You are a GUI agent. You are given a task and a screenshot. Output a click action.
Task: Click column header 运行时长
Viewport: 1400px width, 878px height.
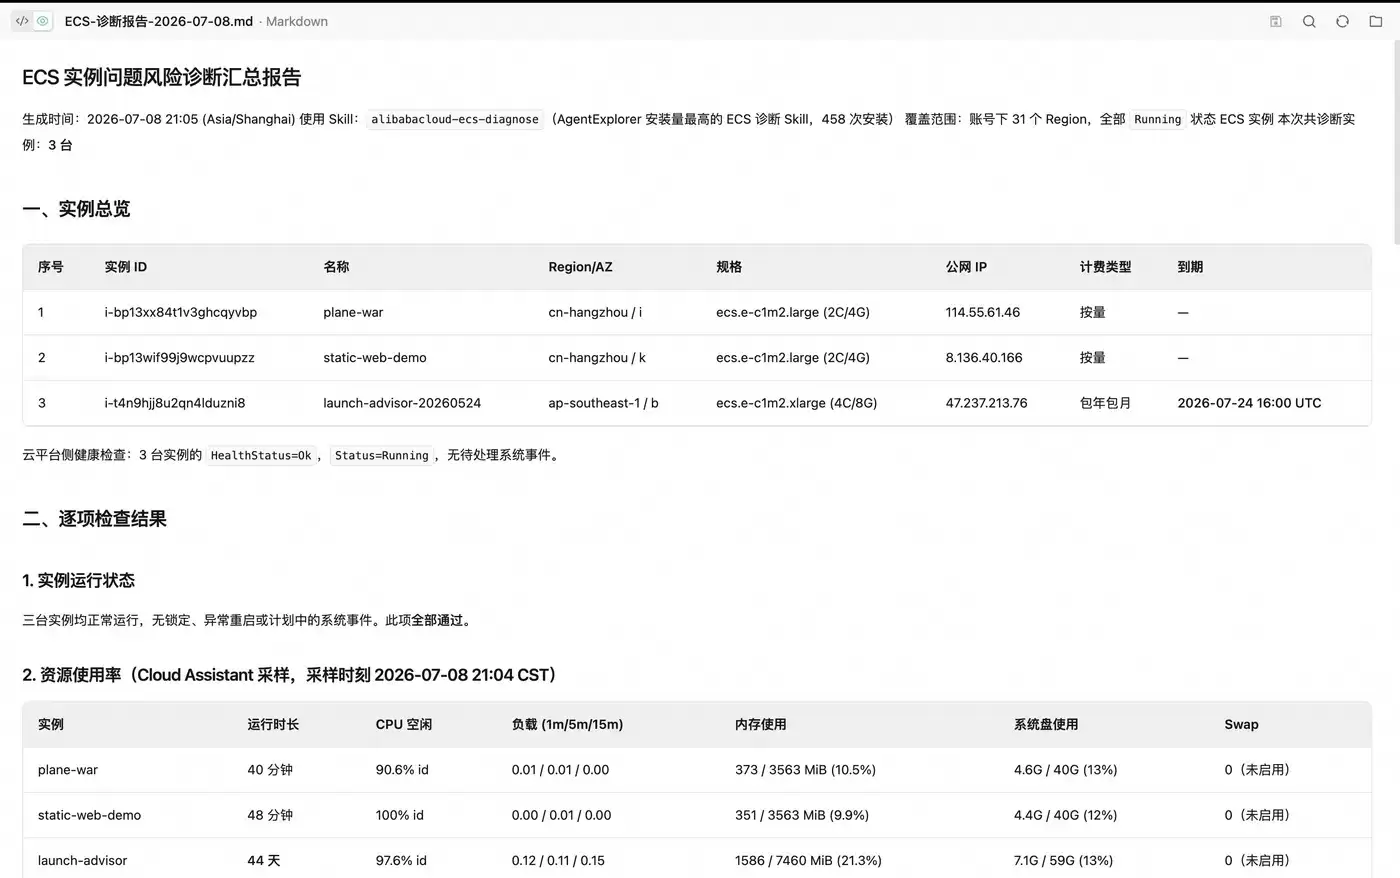273,724
